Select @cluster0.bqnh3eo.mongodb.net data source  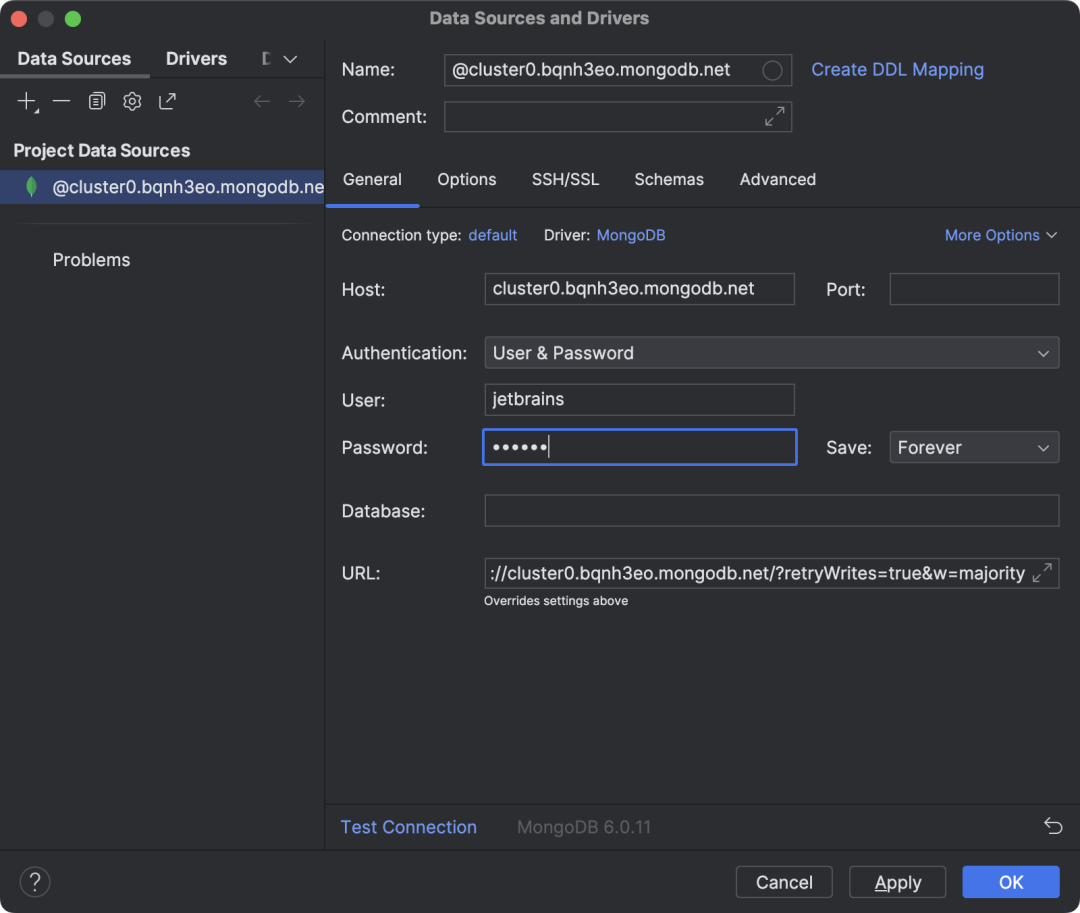click(x=163, y=187)
